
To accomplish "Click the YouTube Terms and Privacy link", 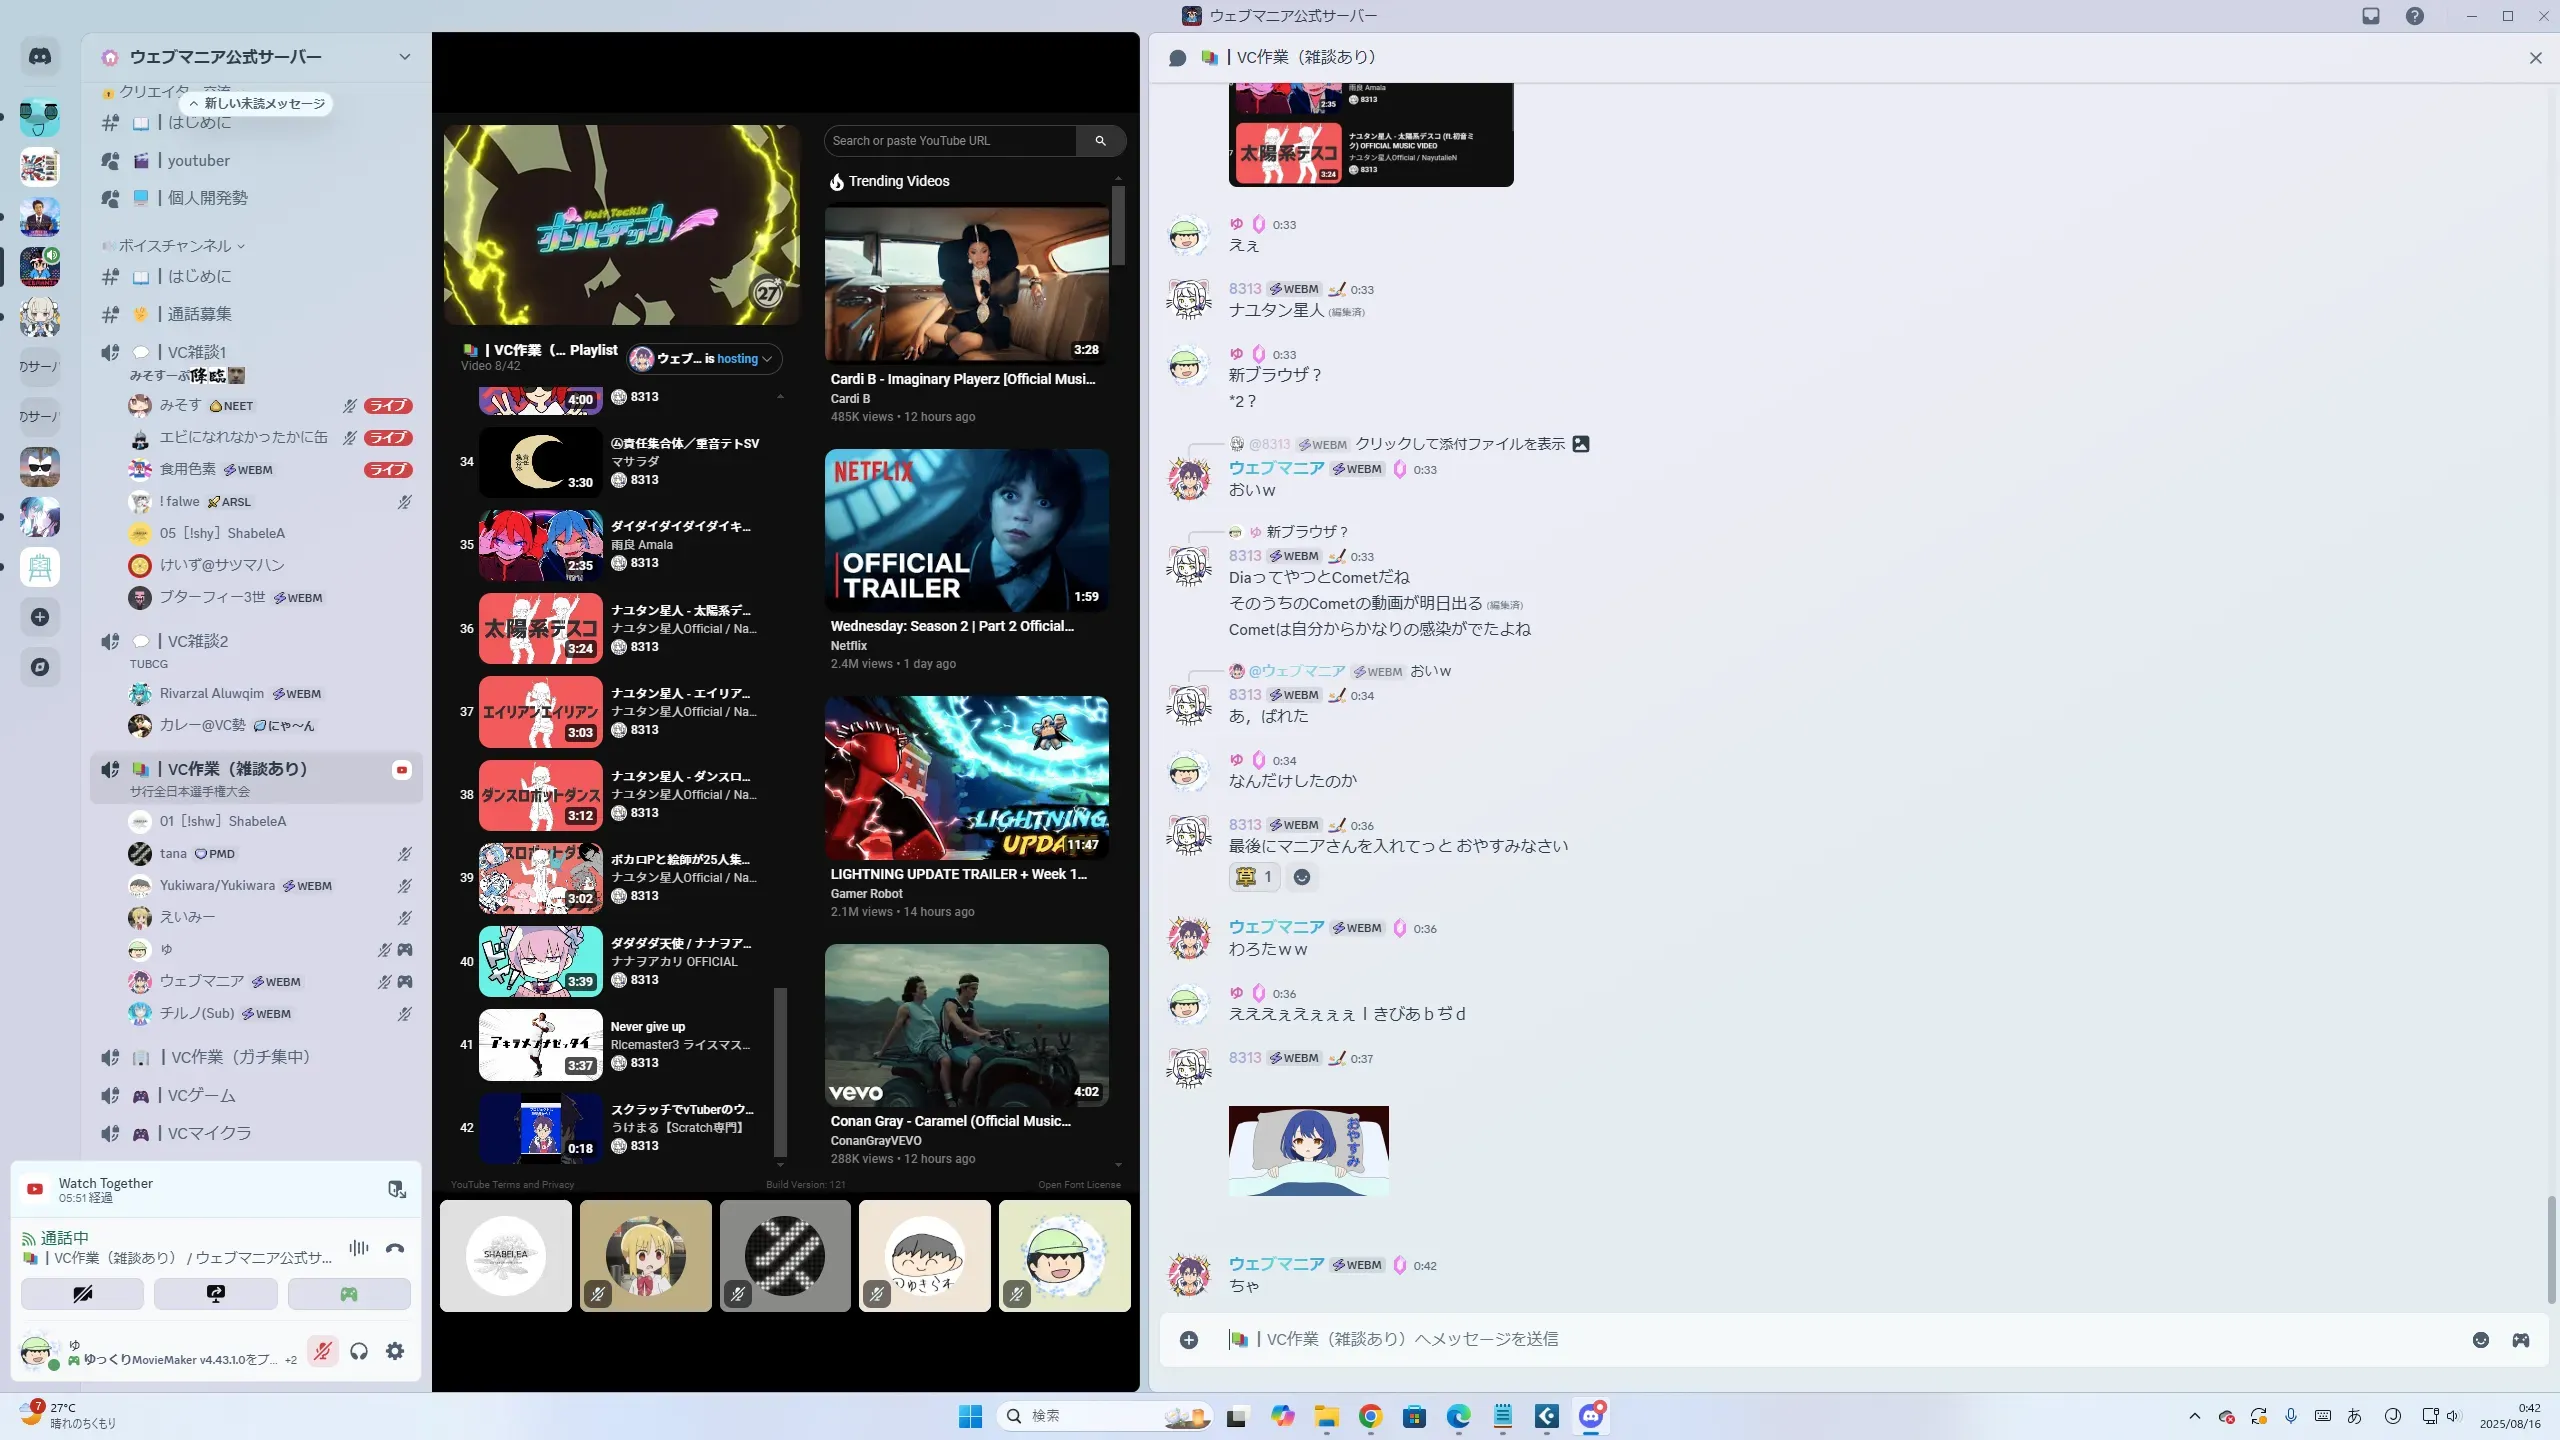I will click(x=512, y=1185).
